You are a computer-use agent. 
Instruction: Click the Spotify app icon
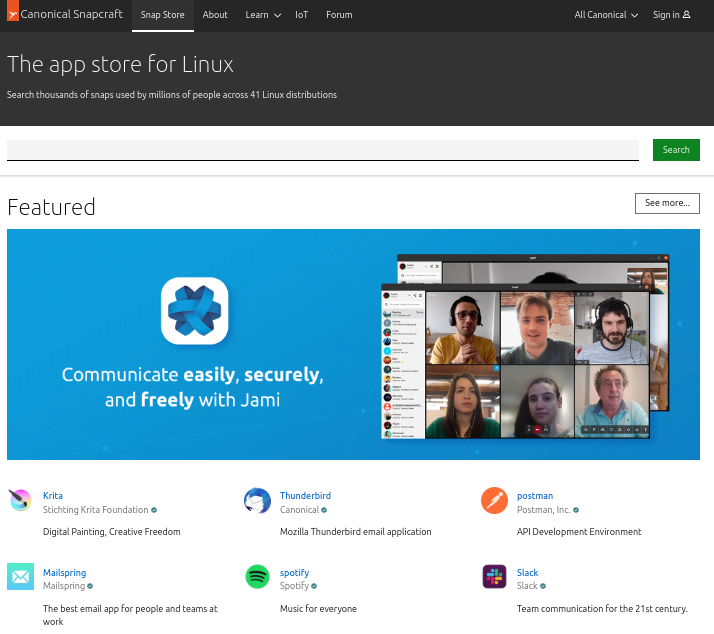258,577
